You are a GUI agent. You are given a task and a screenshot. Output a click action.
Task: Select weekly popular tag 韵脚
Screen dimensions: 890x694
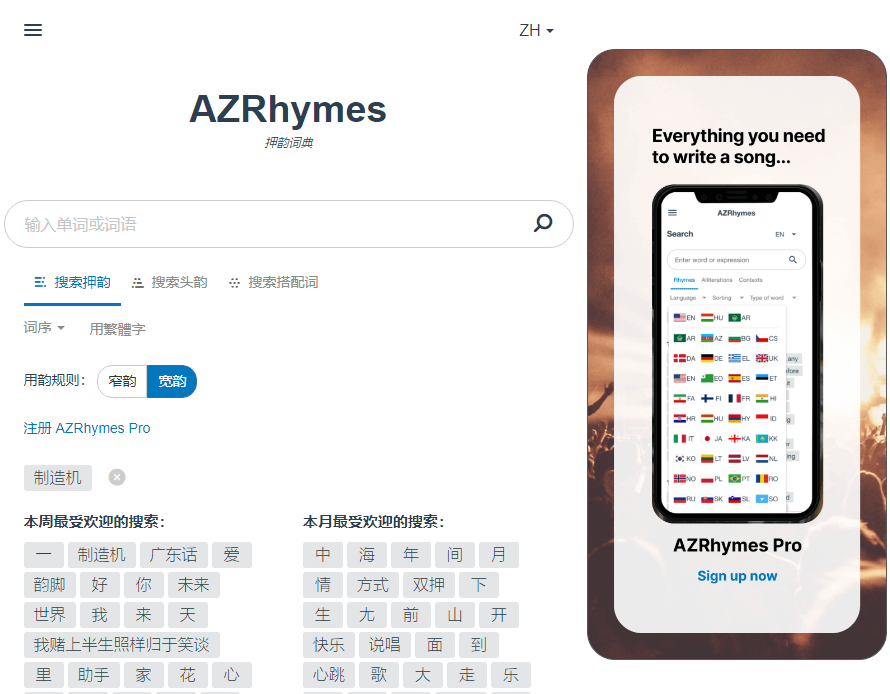[49, 585]
